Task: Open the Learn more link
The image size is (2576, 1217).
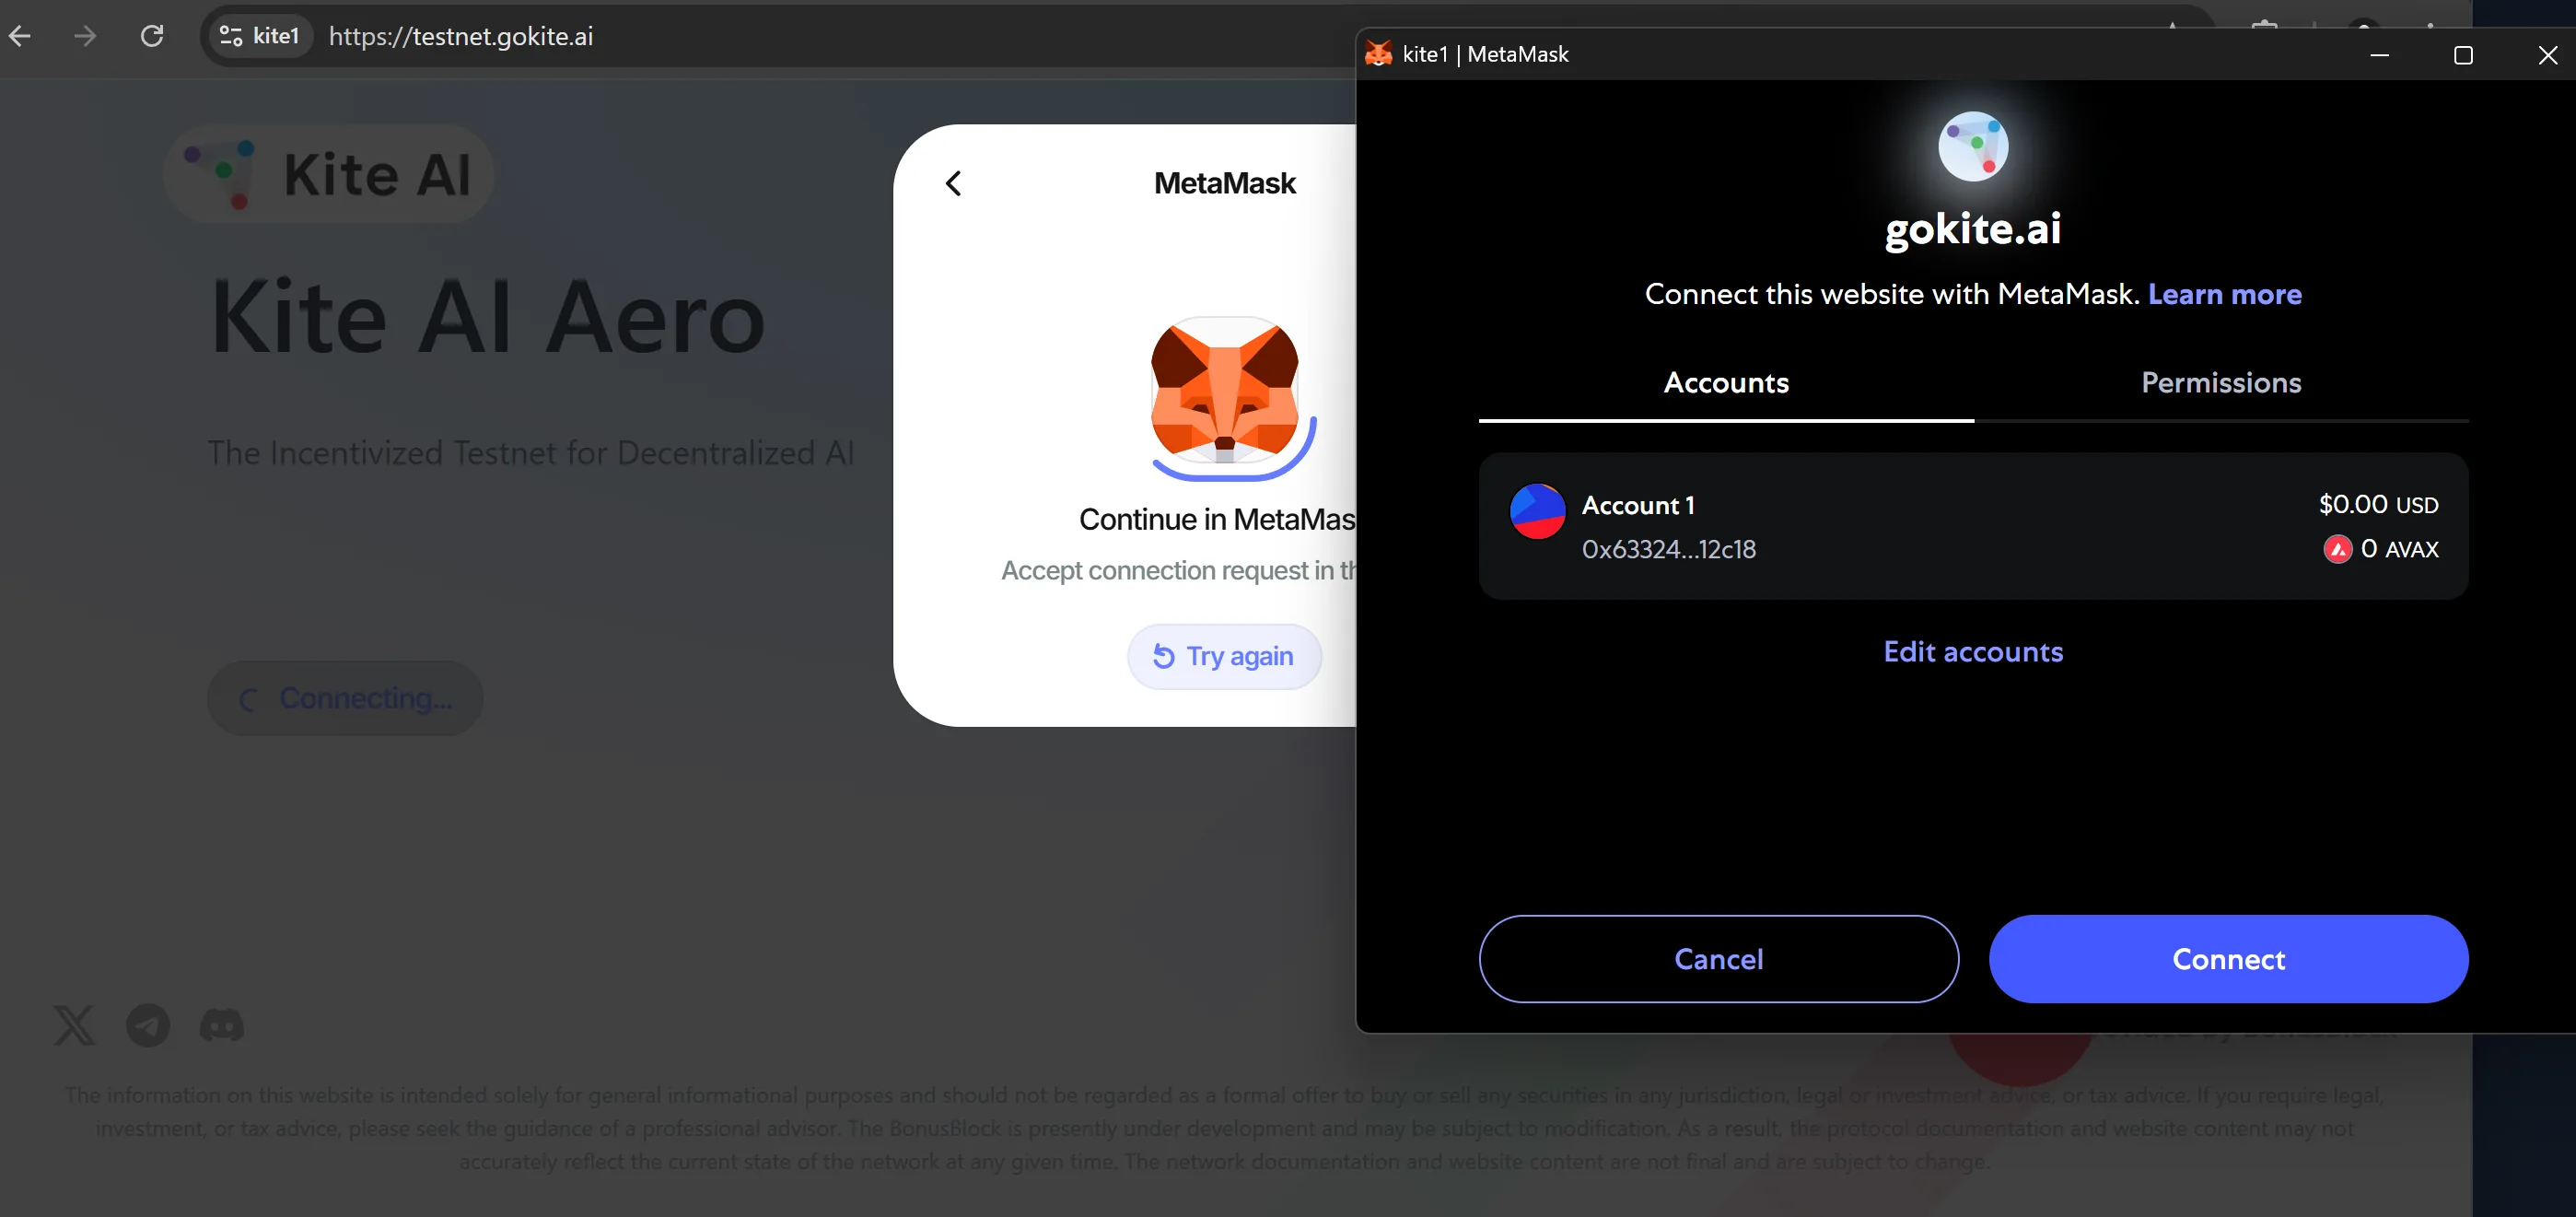Action: click(2225, 294)
